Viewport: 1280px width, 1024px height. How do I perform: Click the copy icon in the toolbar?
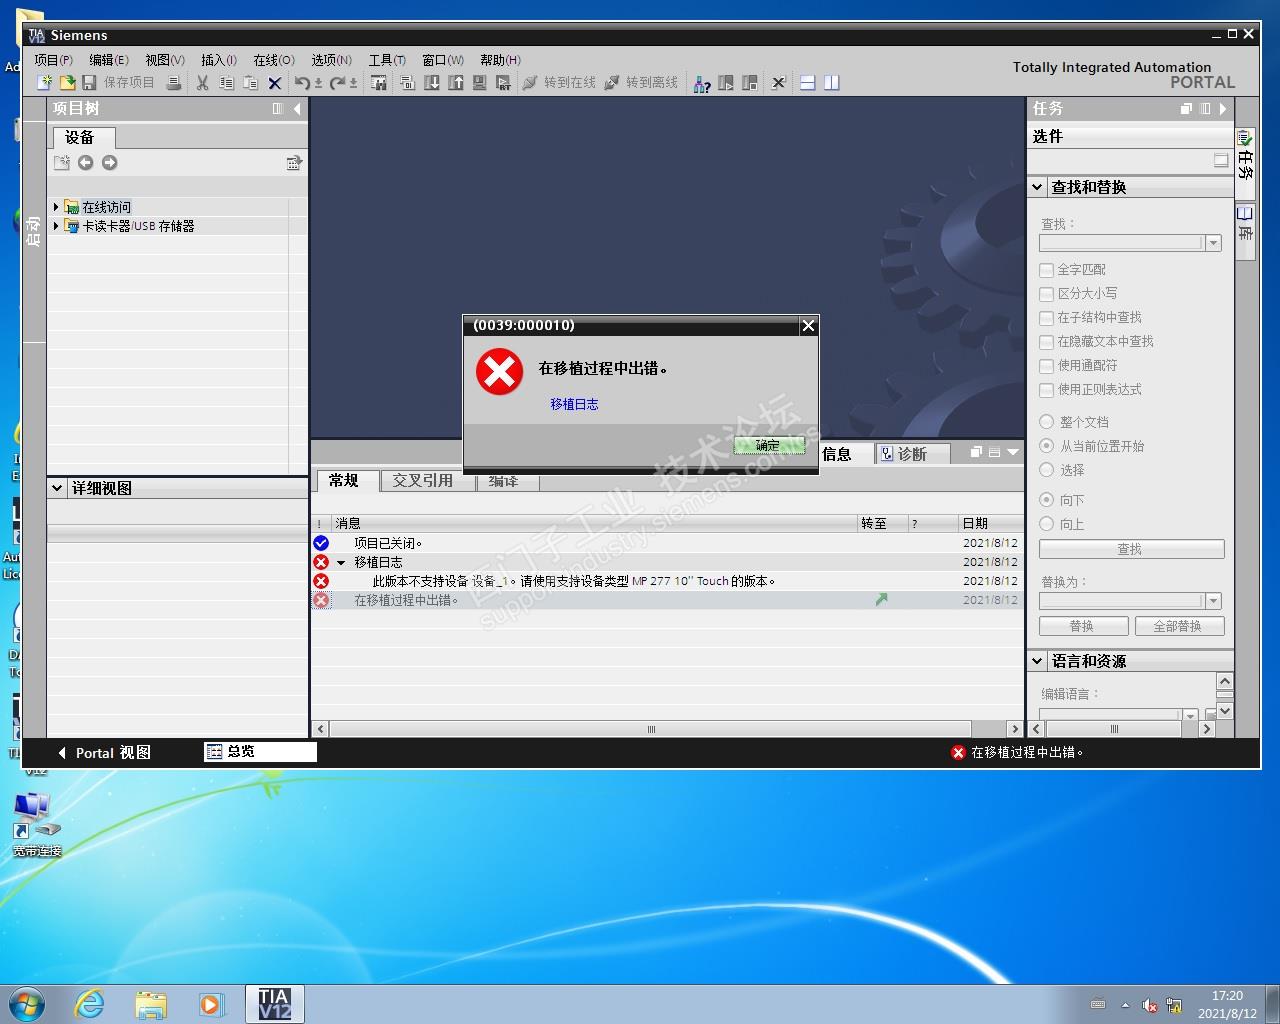click(227, 83)
